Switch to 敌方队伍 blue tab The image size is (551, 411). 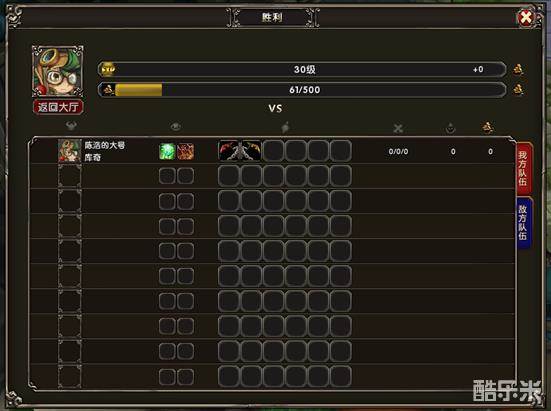click(x=524, y=223)
